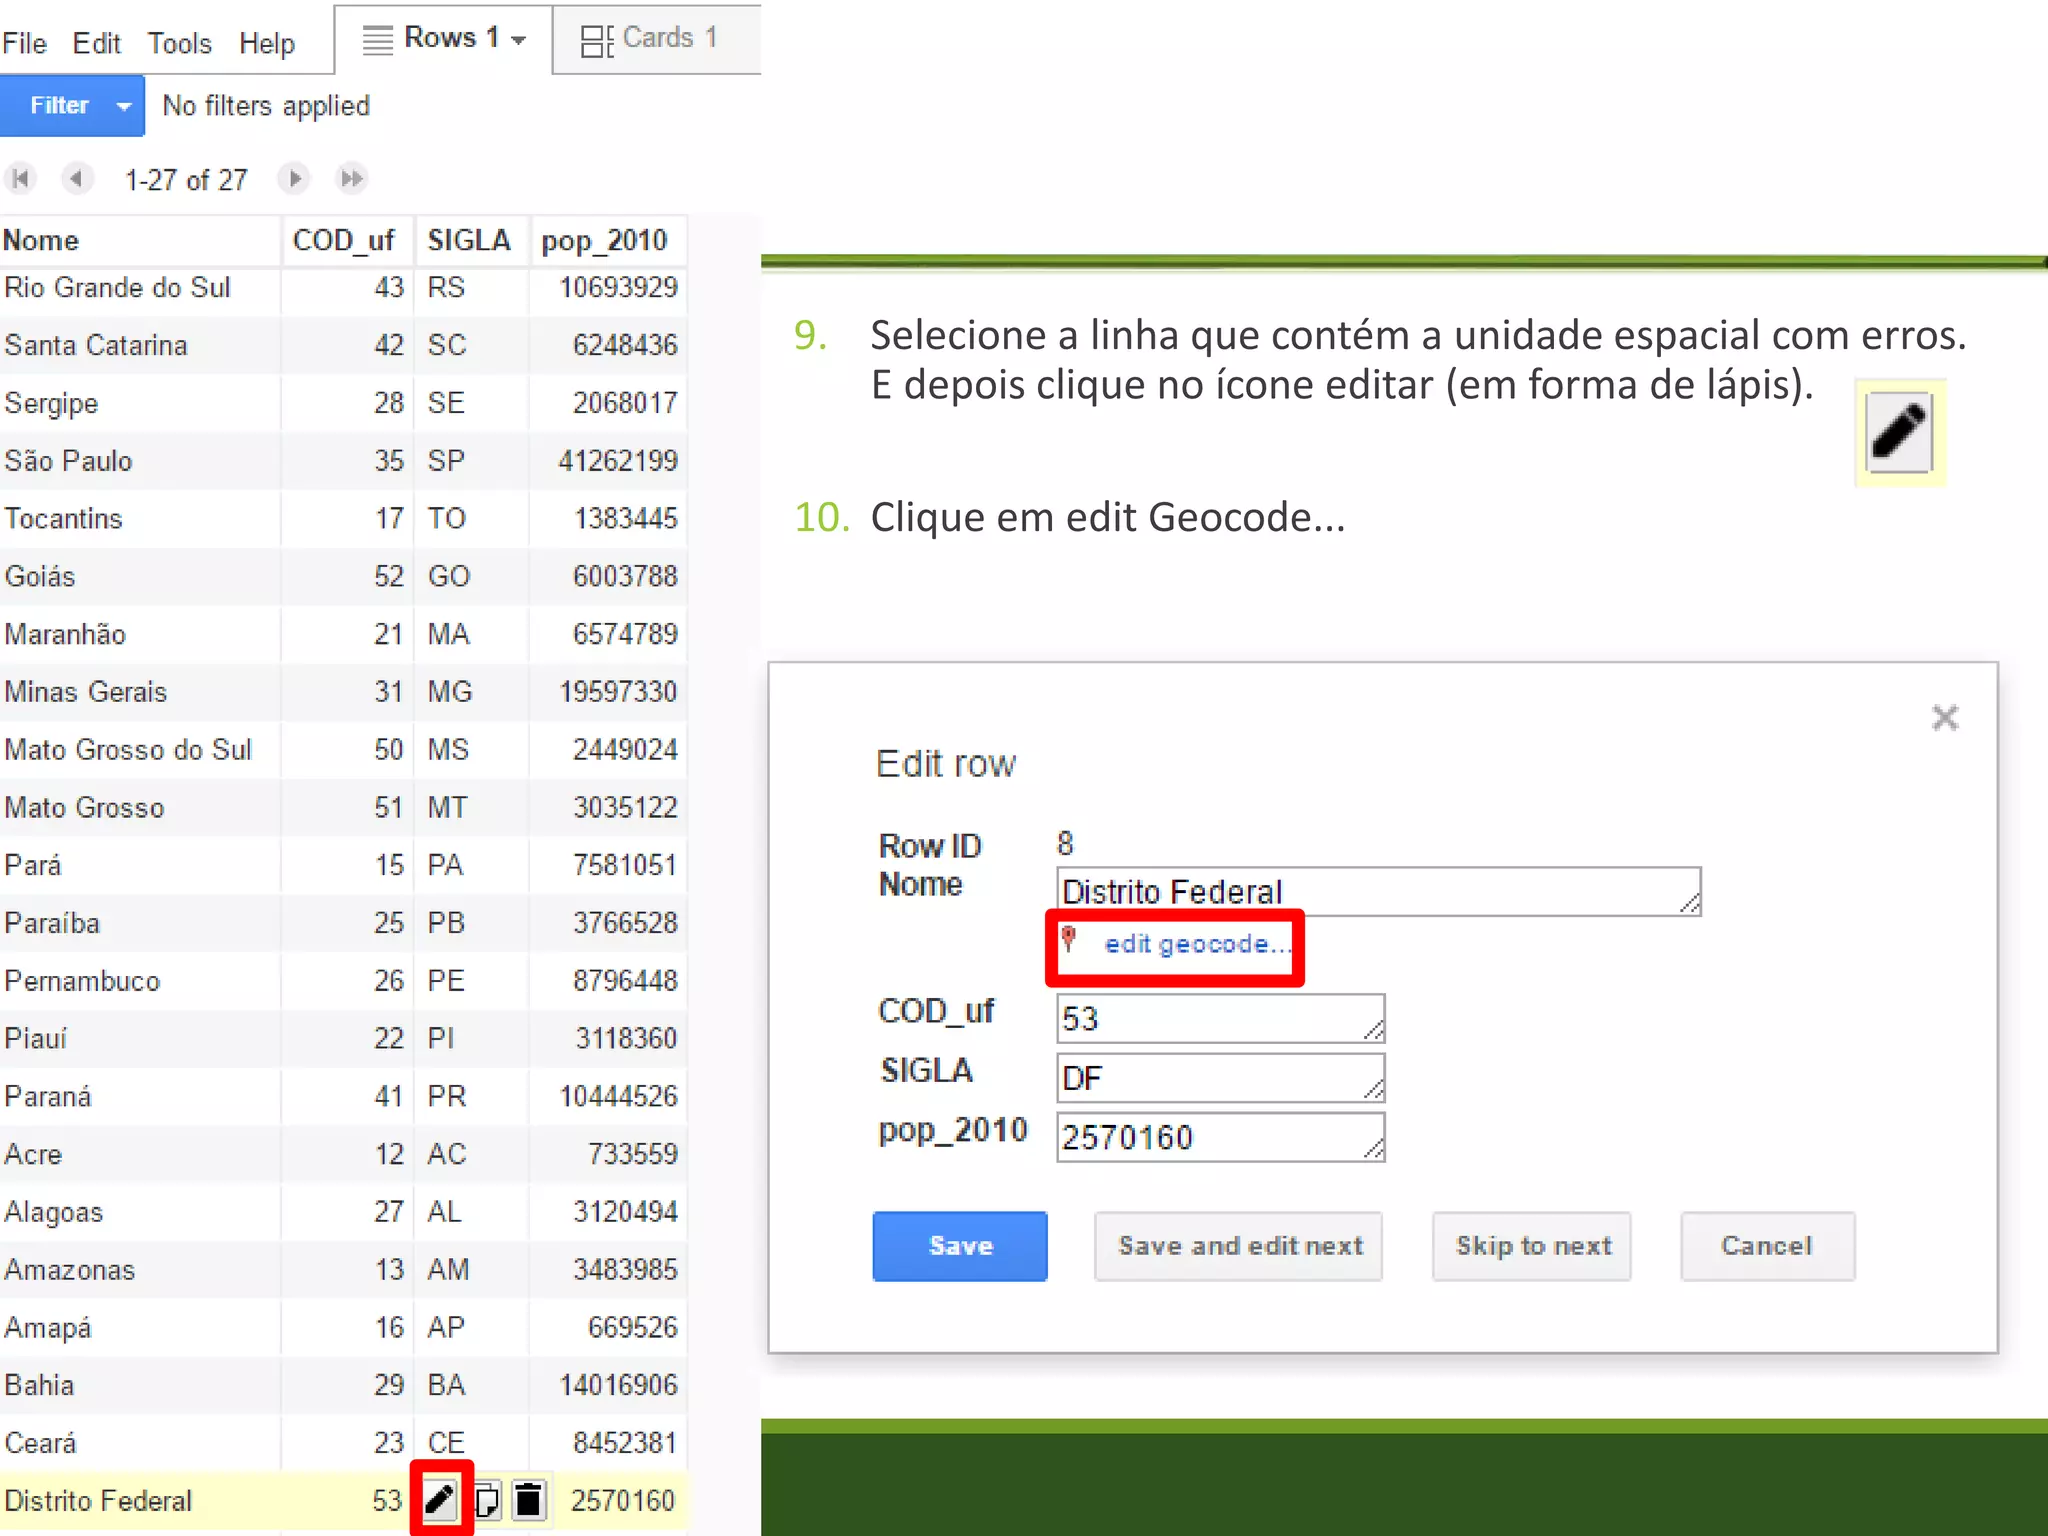Expand the Rows 1 tab dropdown arrow
The image size is (2048, 1536).
(519, 40)
